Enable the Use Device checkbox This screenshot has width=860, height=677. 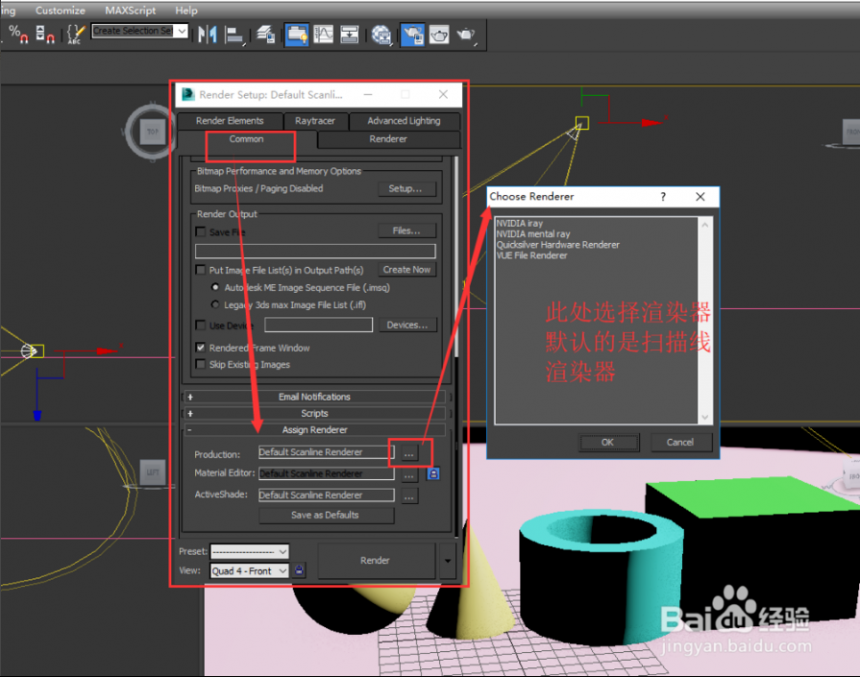(201, 325)
